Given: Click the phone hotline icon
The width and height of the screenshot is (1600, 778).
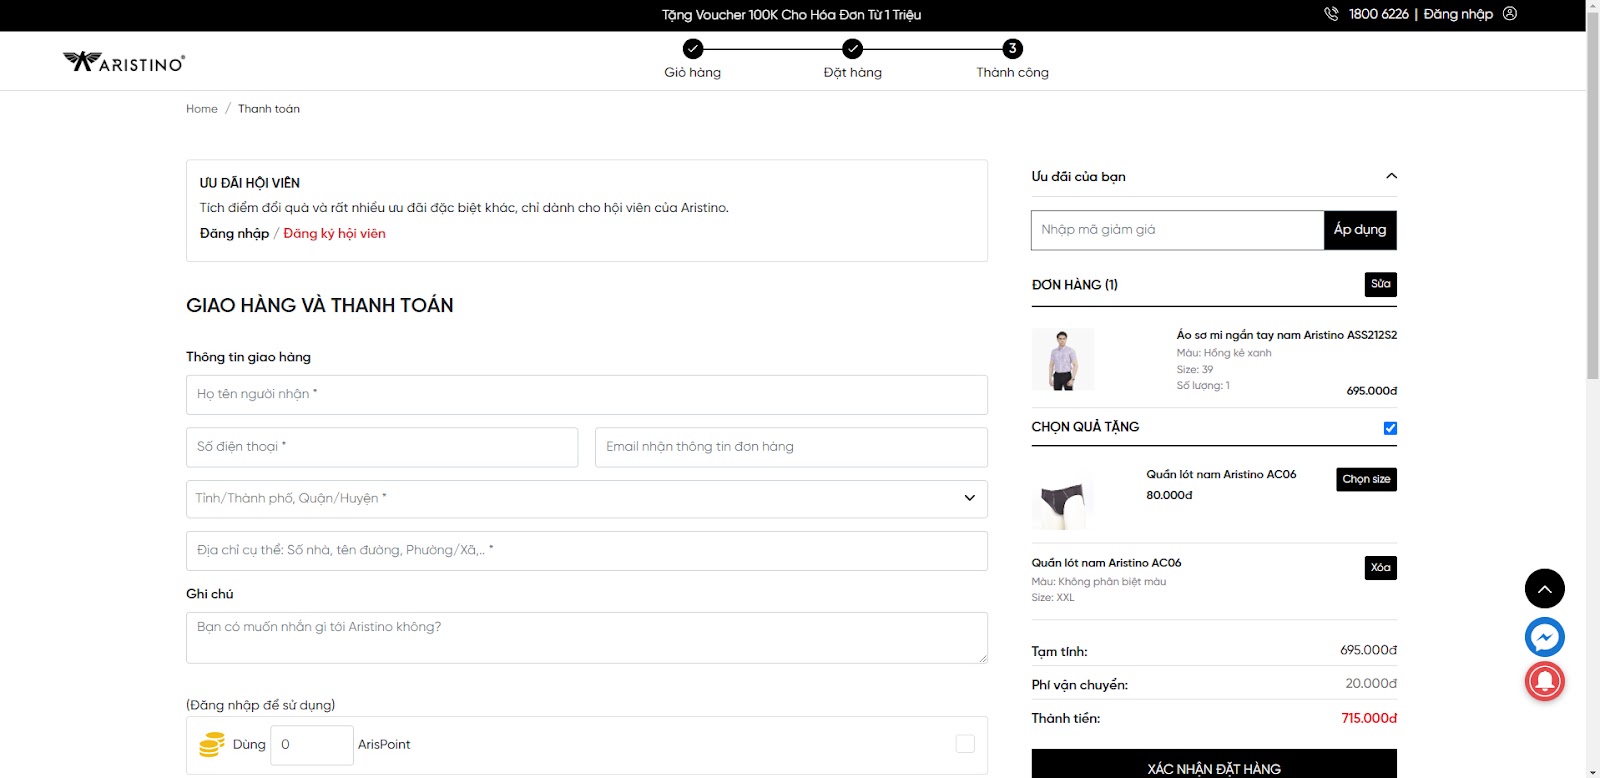Looking at the screenshot, I should 1331,14.
